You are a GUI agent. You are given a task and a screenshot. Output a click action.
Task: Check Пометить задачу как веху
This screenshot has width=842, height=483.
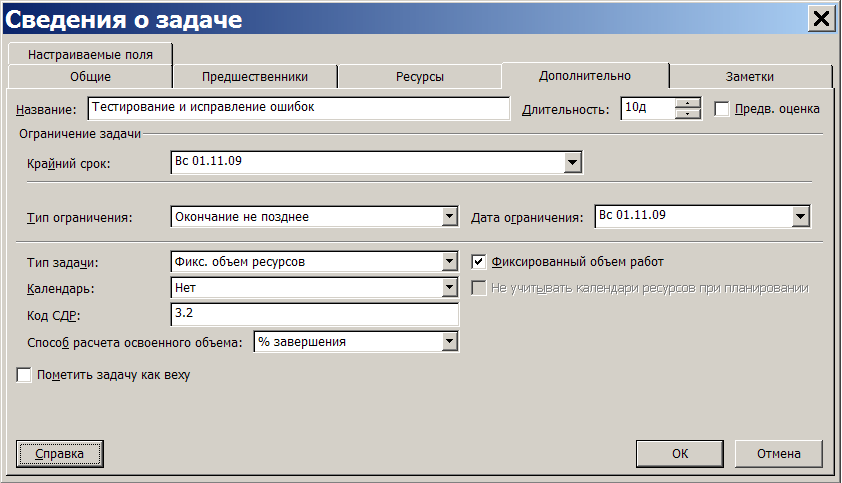24,374
